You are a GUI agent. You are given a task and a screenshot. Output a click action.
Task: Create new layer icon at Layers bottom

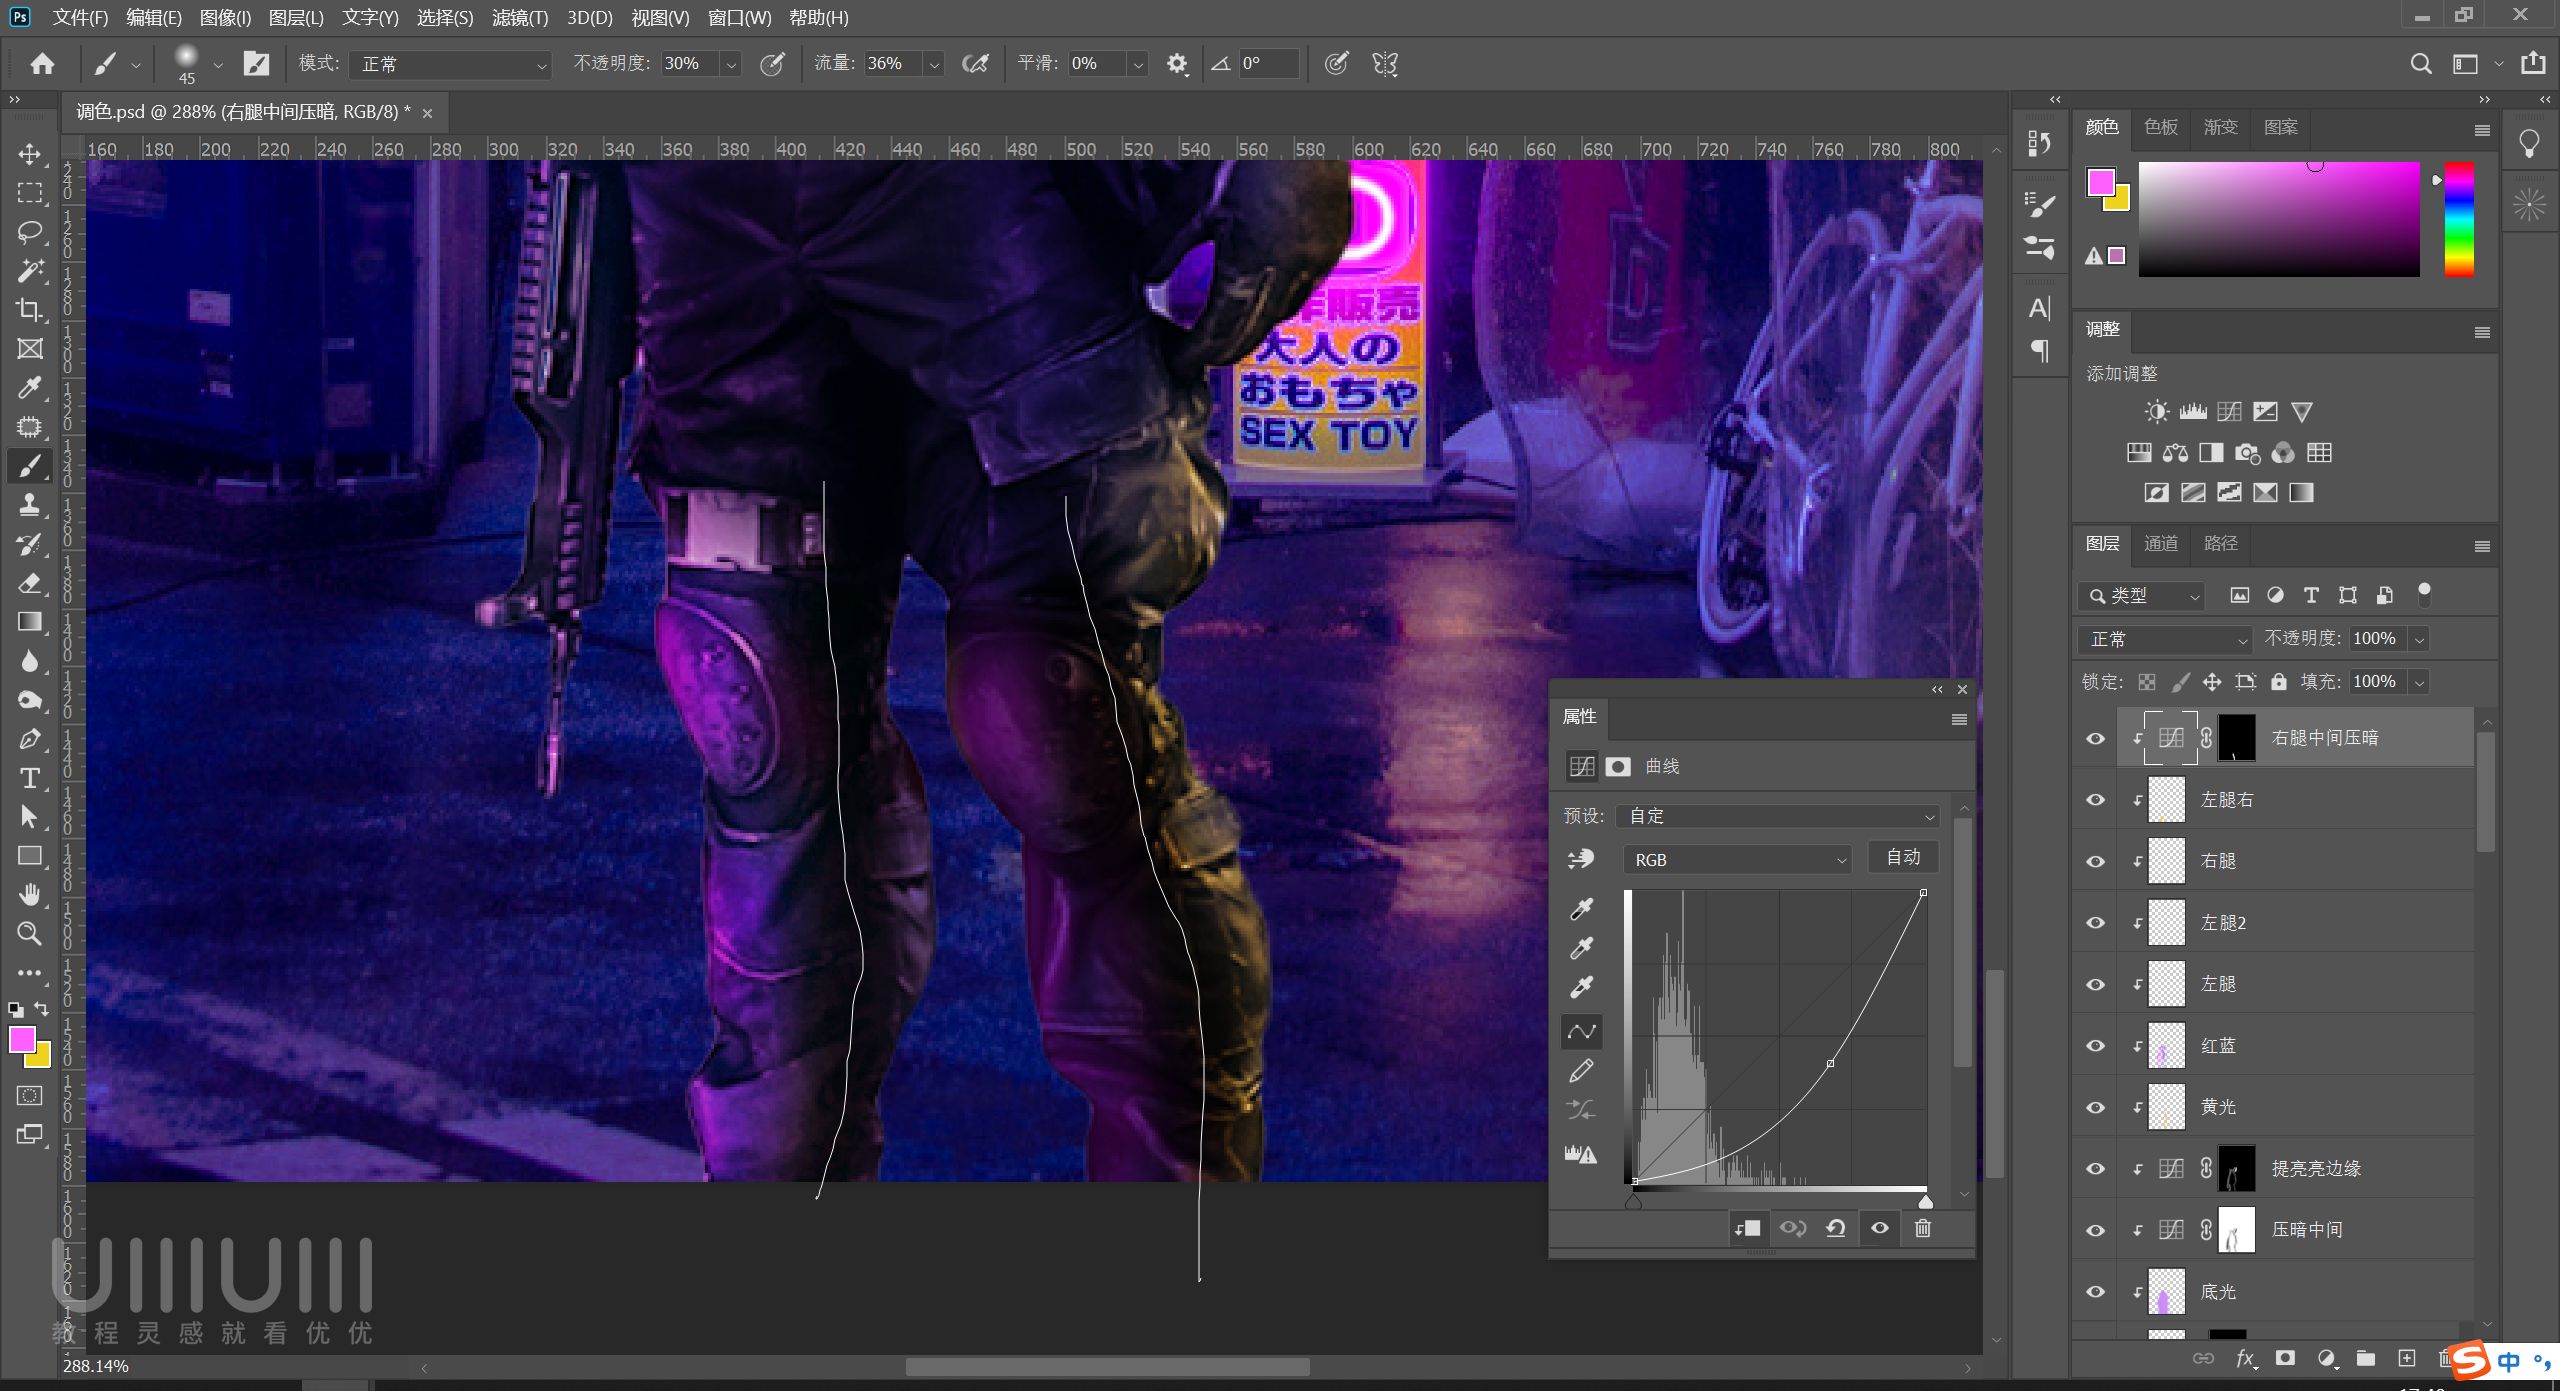click(2407, 1358)
